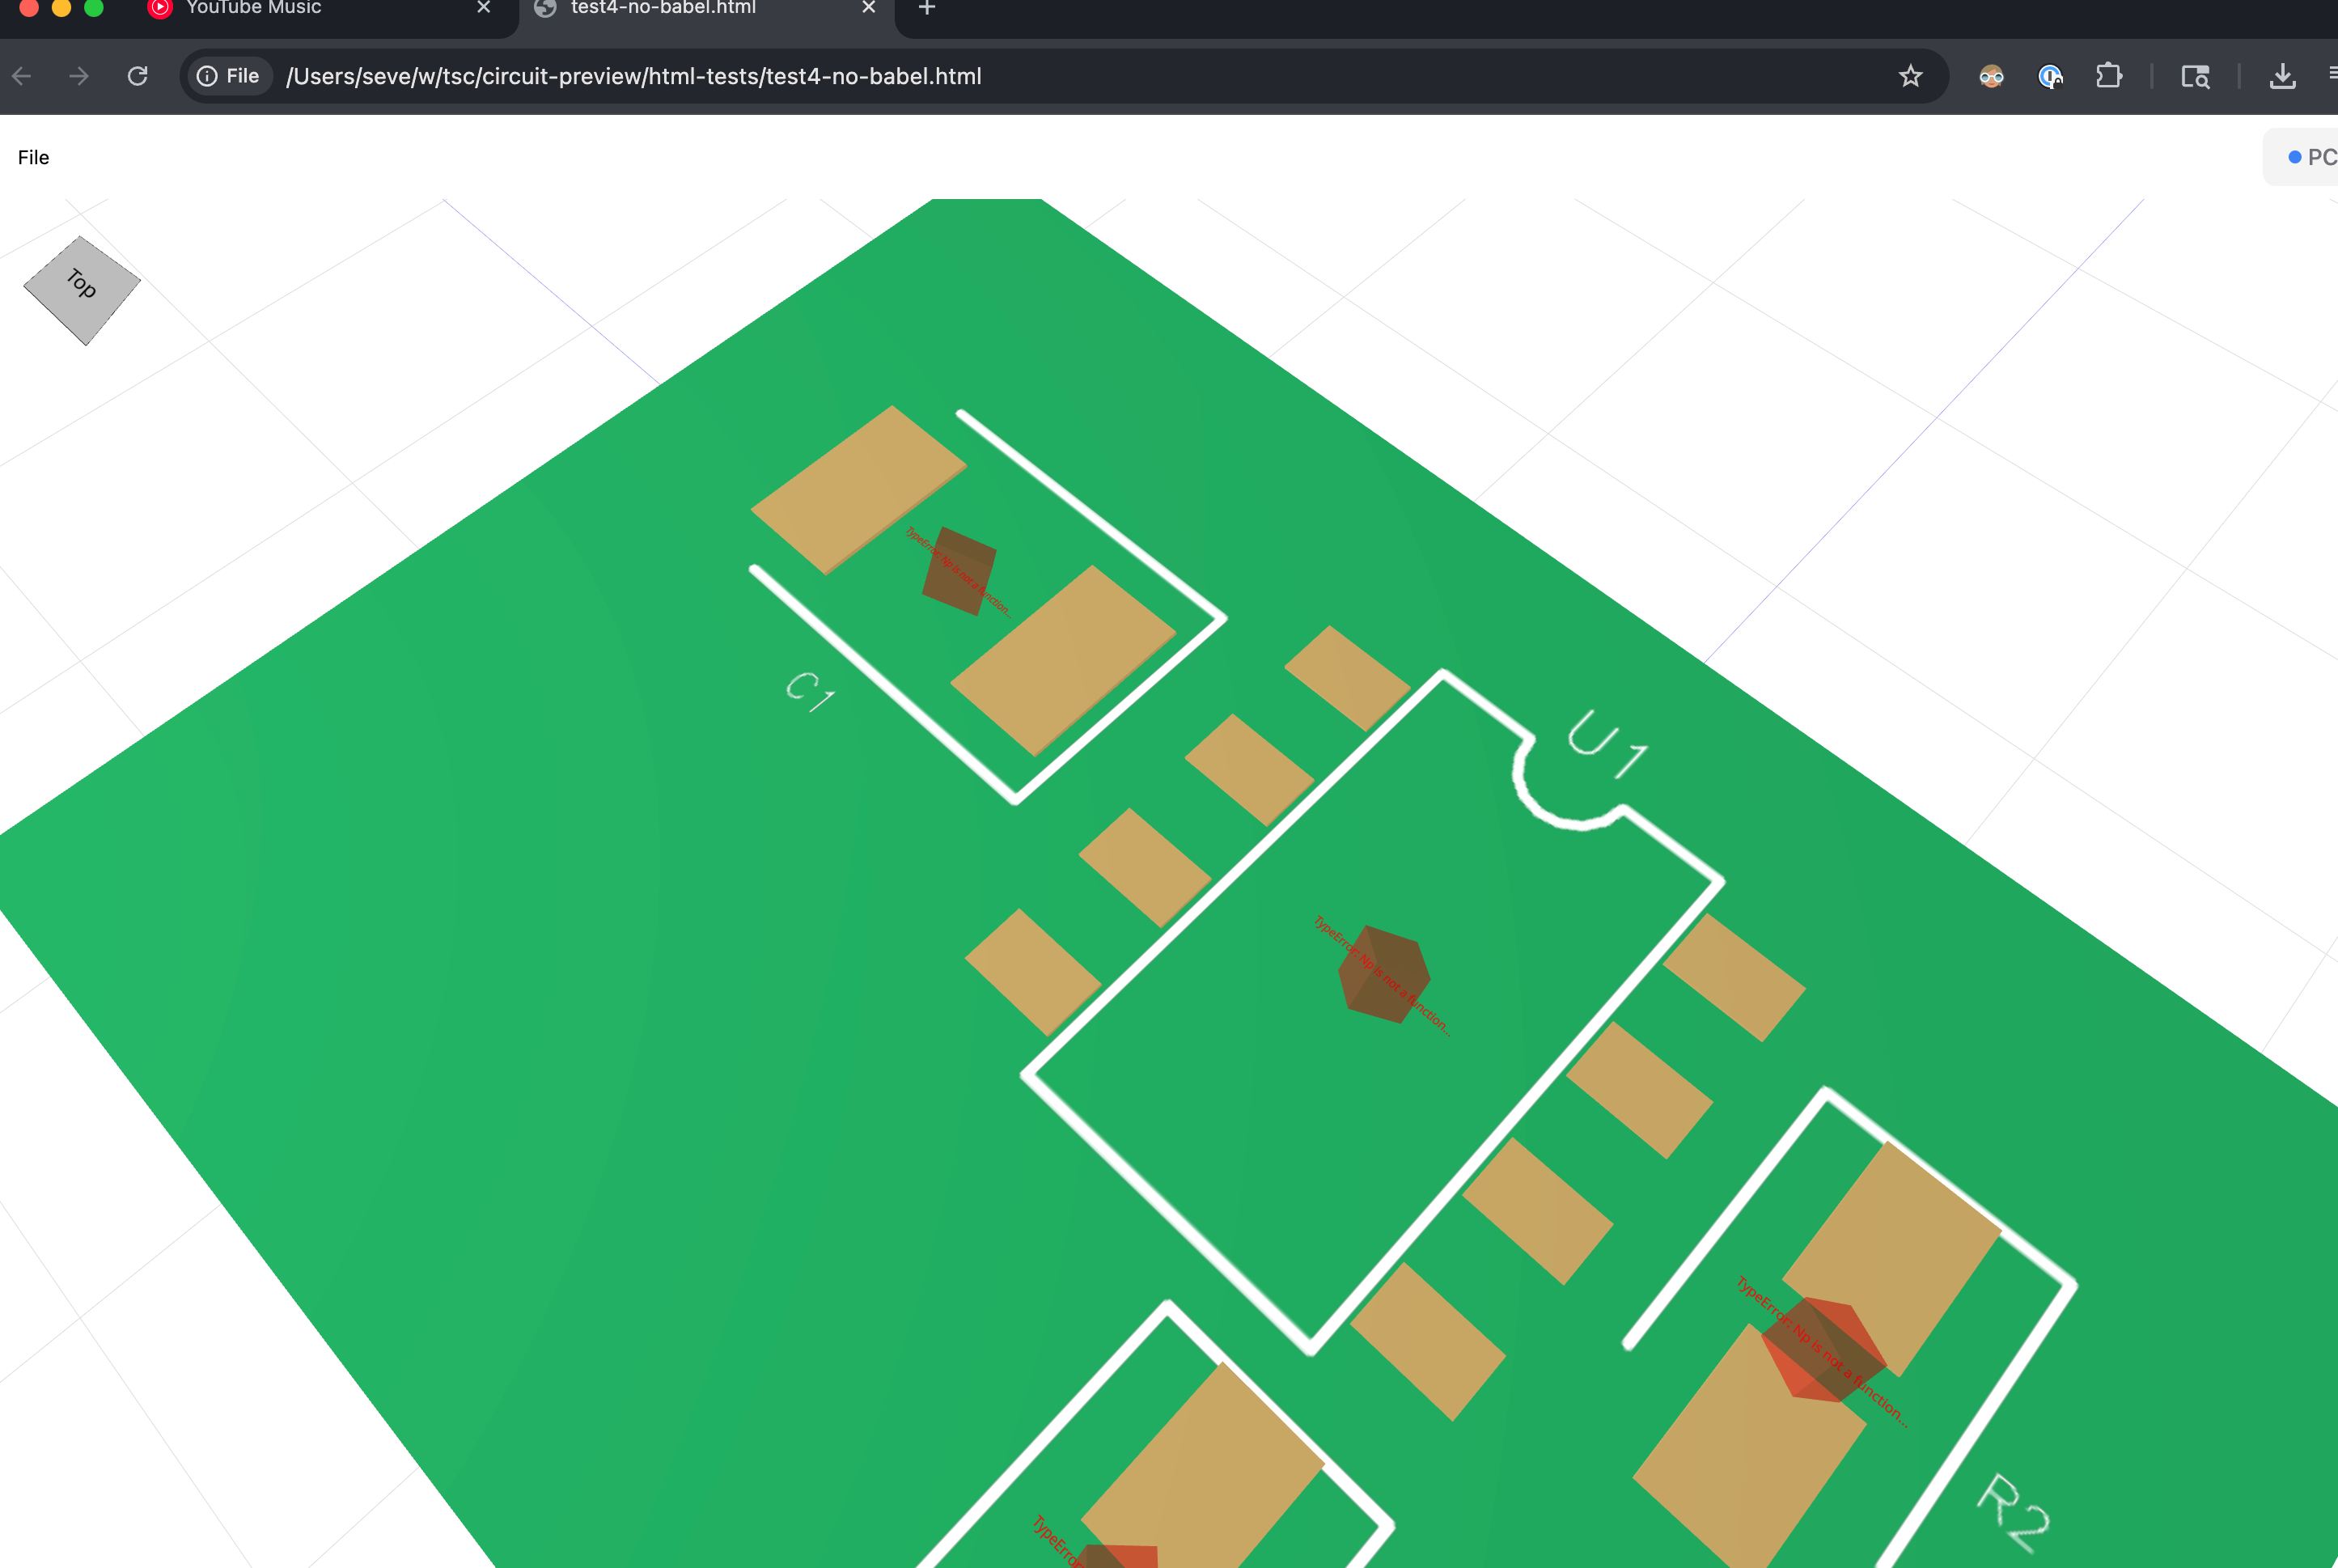Click the error box on C1 capacitor
The width and height of the screenshot is (2338, 1568).
click(958, 571)
